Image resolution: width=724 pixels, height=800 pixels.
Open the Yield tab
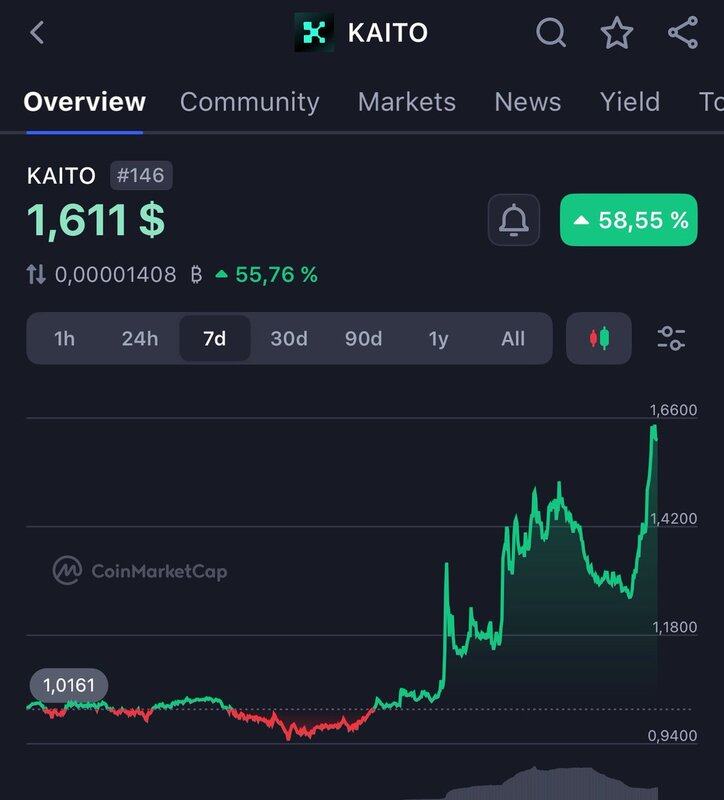tap(630, 102)
